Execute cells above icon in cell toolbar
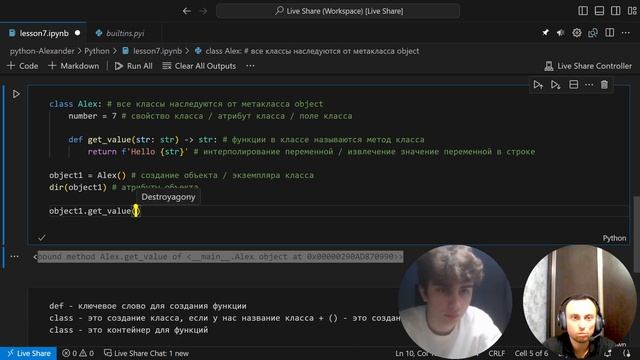640x360 pixels. tap(538, 85)
